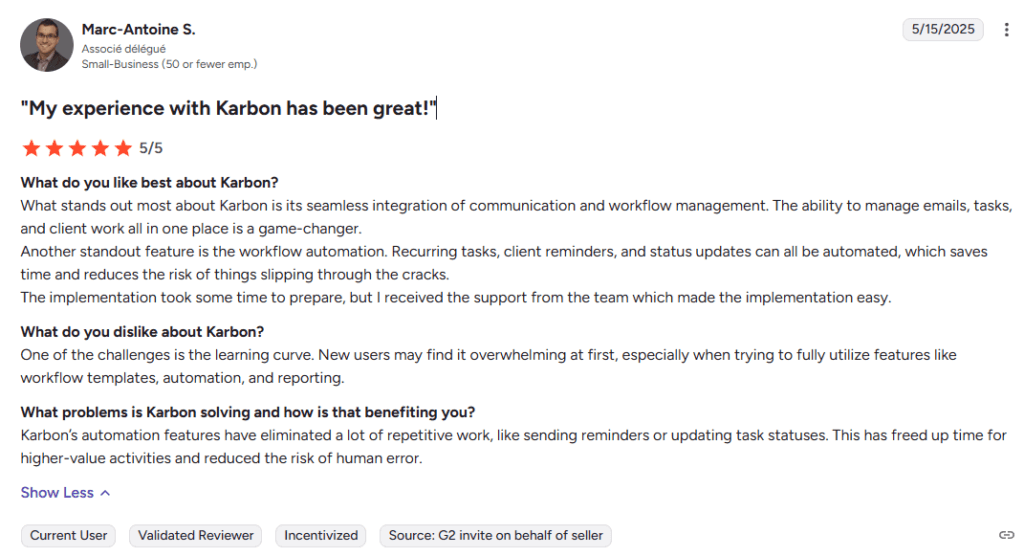
Task: Select the Validated Reviewer tag
Action: (195, 535)
